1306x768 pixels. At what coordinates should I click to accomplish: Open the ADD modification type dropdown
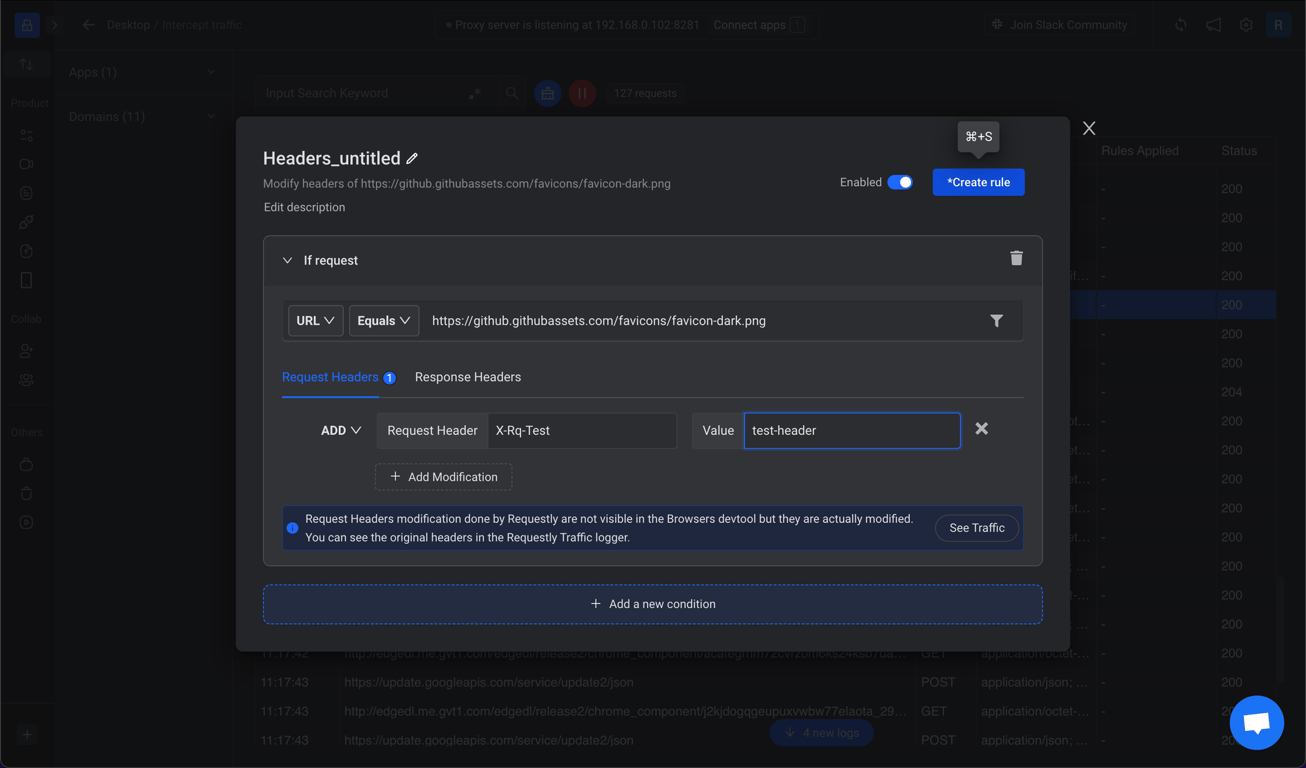pos(341,431)
